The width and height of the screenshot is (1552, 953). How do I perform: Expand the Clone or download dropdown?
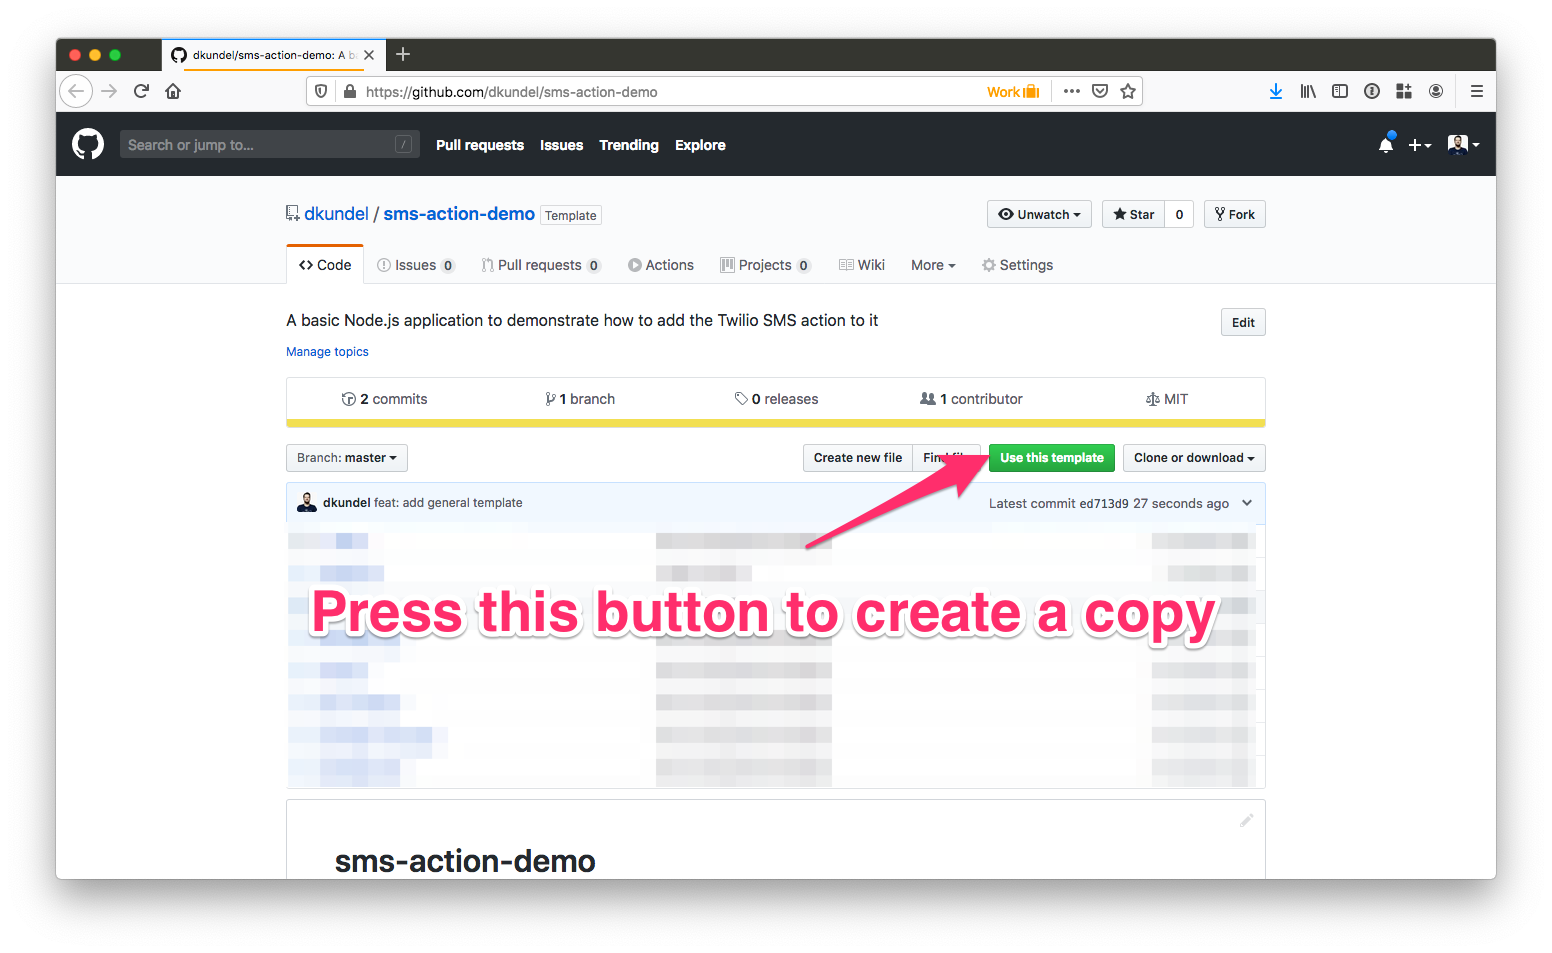point(1193,458)
